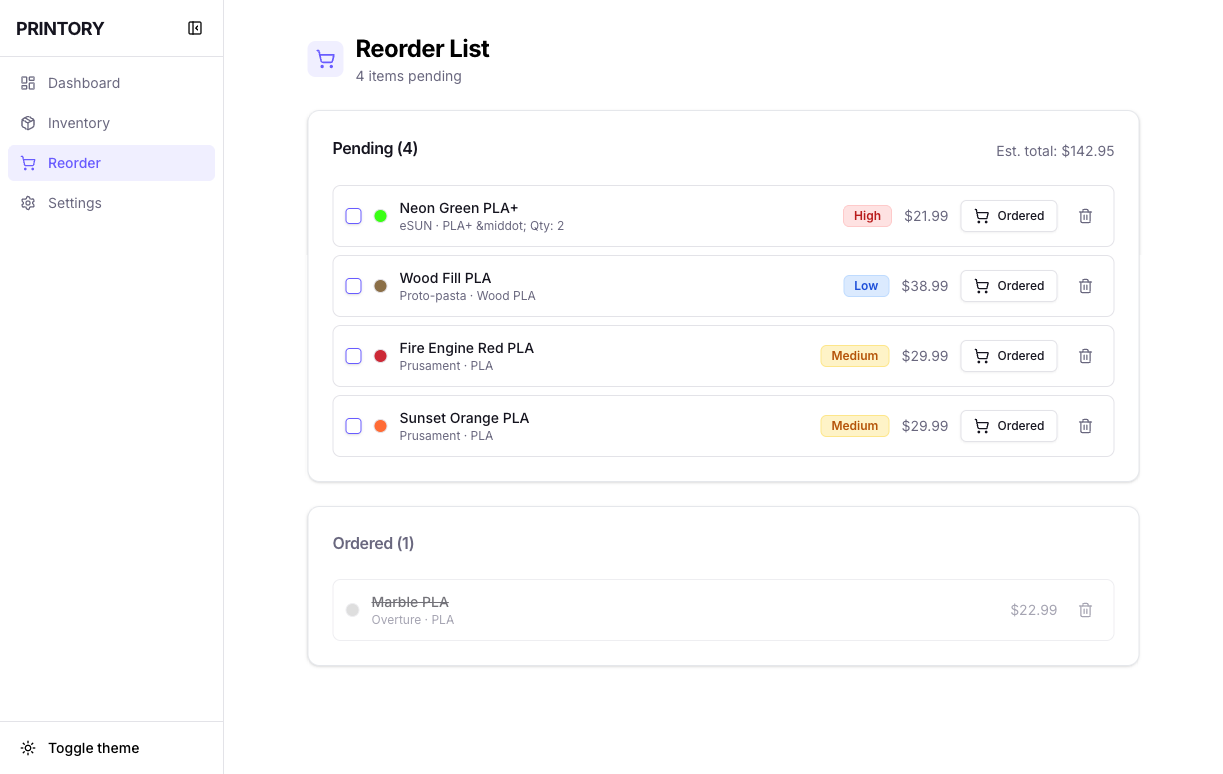Open the Dashboard via its grid icon
The height and width of the screenshot is (774, 1223).
[28, 82]
